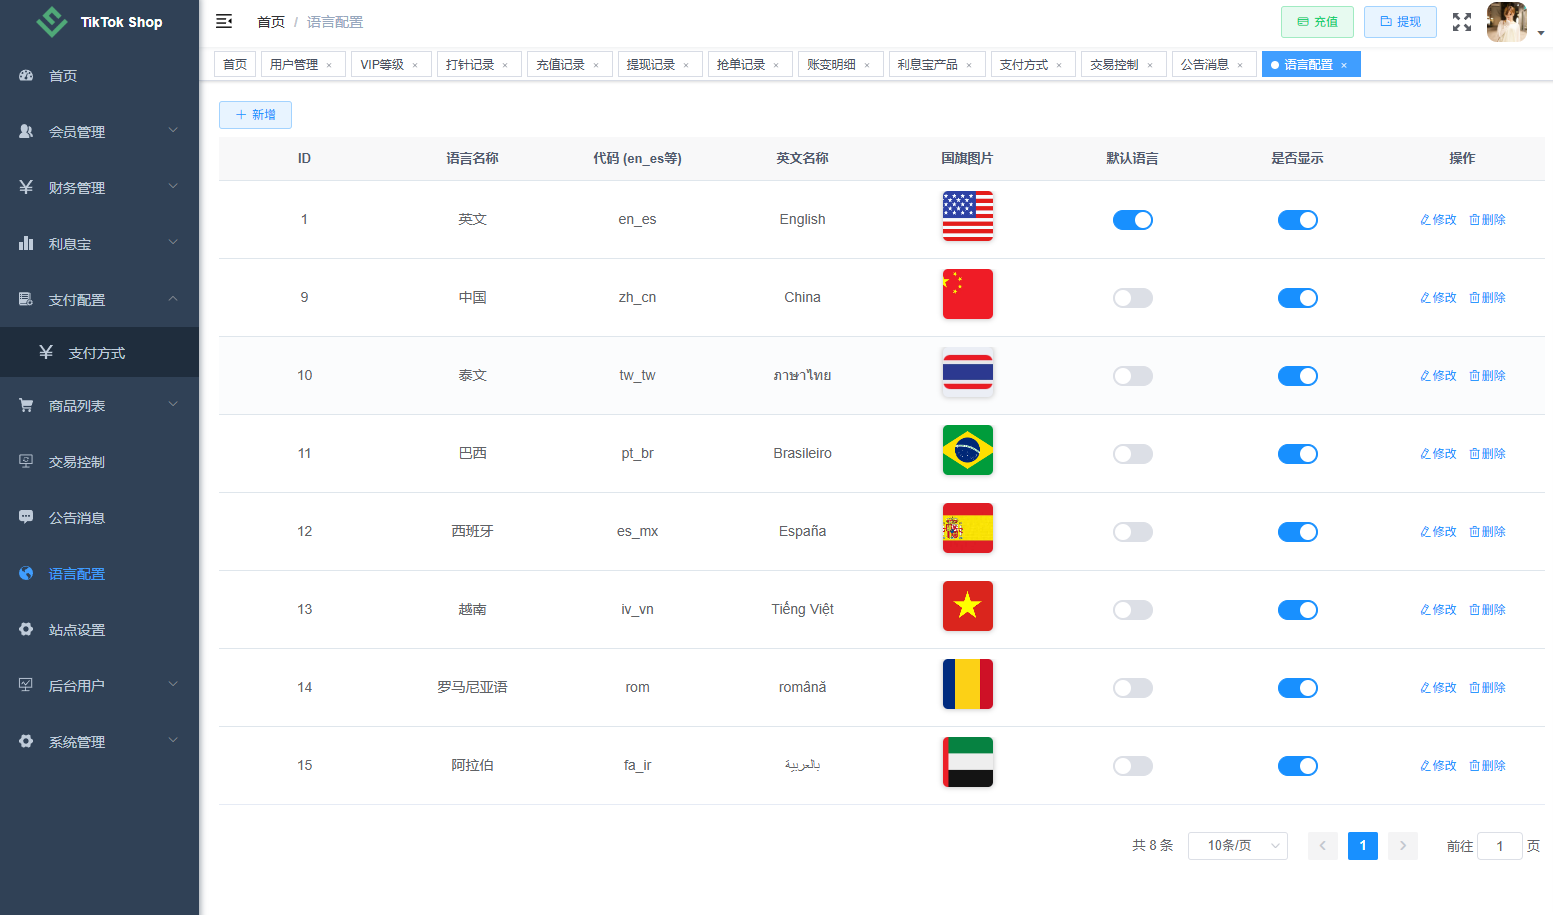Click the 首页 breadcrumb link
The width and height of the screenshot is (1553, 915).
[271, 22]
